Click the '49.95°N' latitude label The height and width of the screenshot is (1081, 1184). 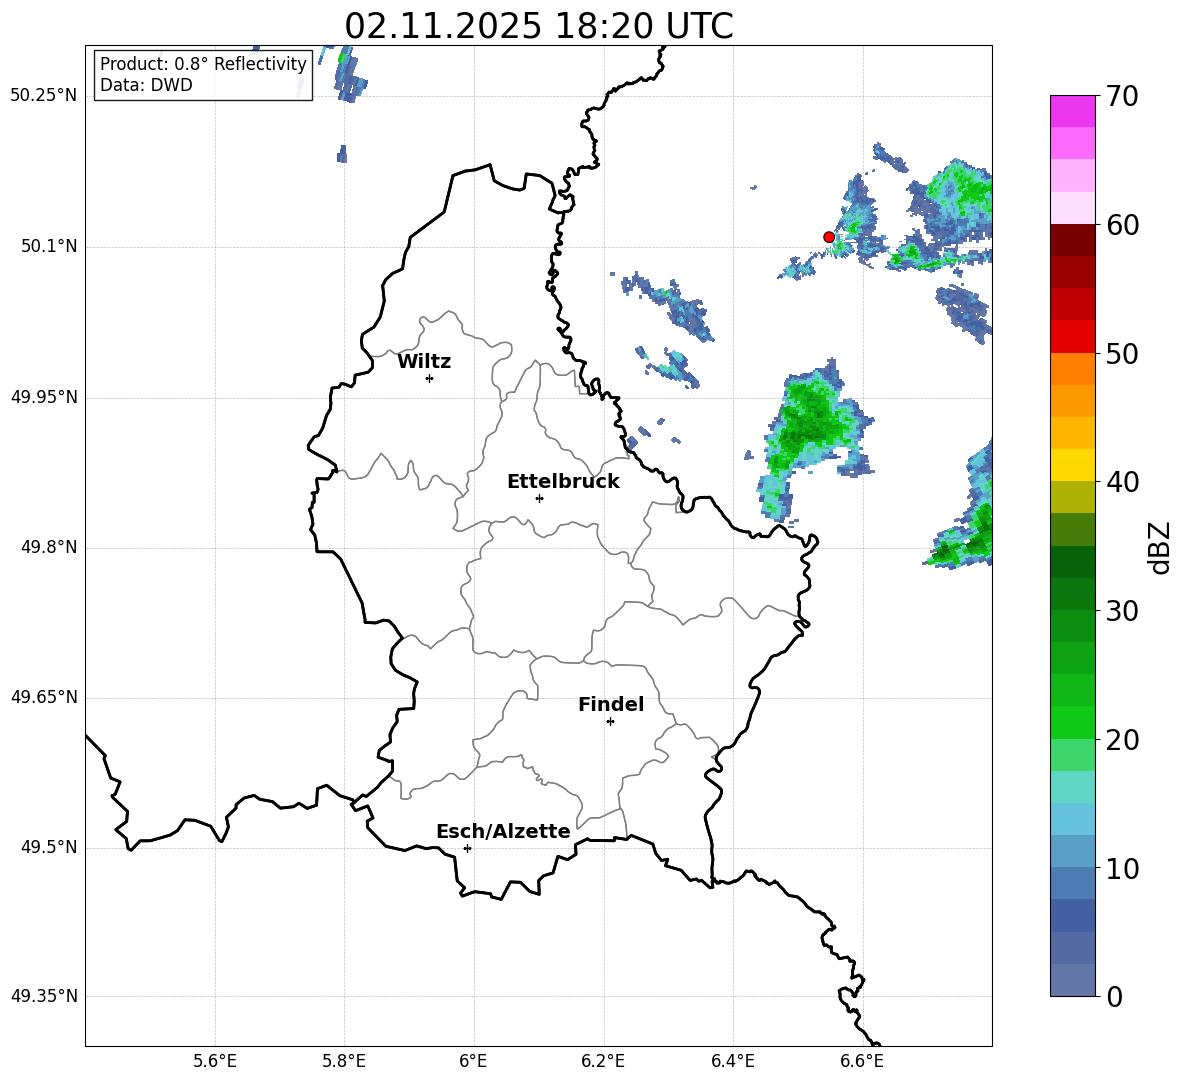44,397
